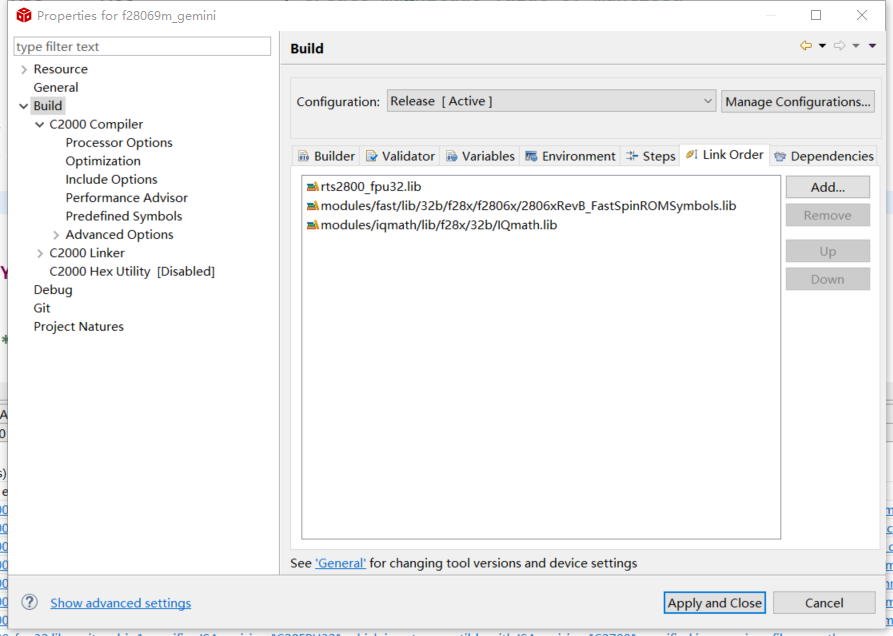Select Build in the tree
Viewport: 893px width, 636px height.
coord(48,106)
